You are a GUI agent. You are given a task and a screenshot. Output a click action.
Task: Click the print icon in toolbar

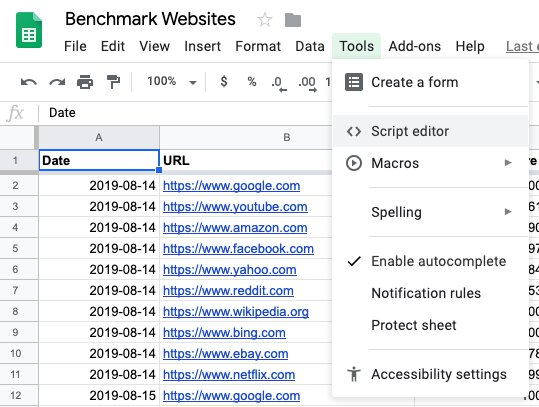coord(85,82)
